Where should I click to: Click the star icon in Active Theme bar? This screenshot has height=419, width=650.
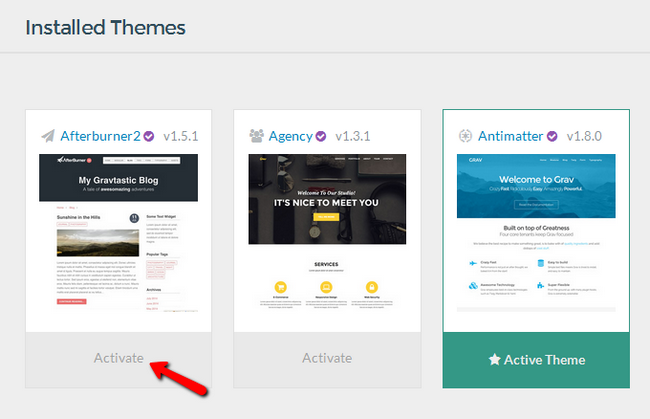coord(495,360)
